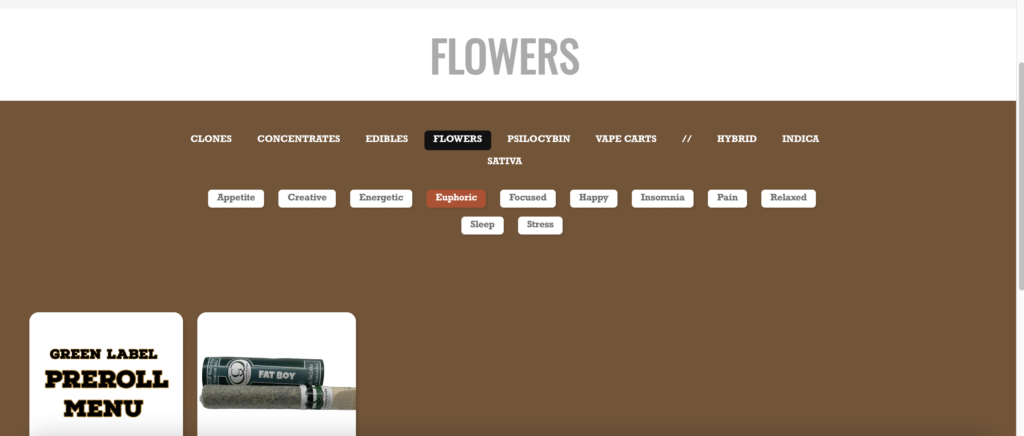The height and width of the screenshot is (436, 1024).
Task: Toggle the Focused effect tag
Action: [528, 198]
